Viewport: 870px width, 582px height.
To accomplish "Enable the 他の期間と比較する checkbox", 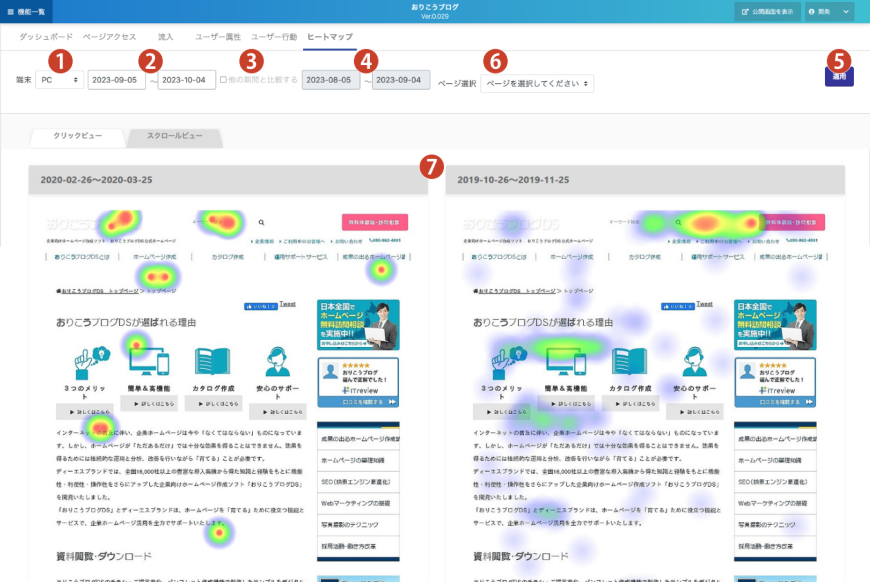I will 223,80.
